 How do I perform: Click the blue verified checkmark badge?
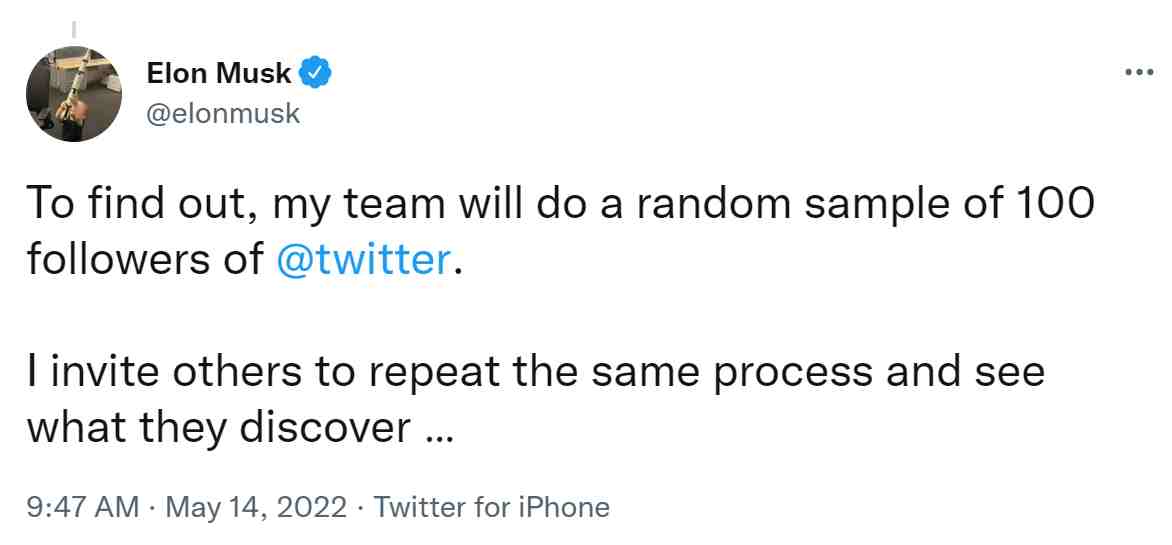[x=315, y=73]
